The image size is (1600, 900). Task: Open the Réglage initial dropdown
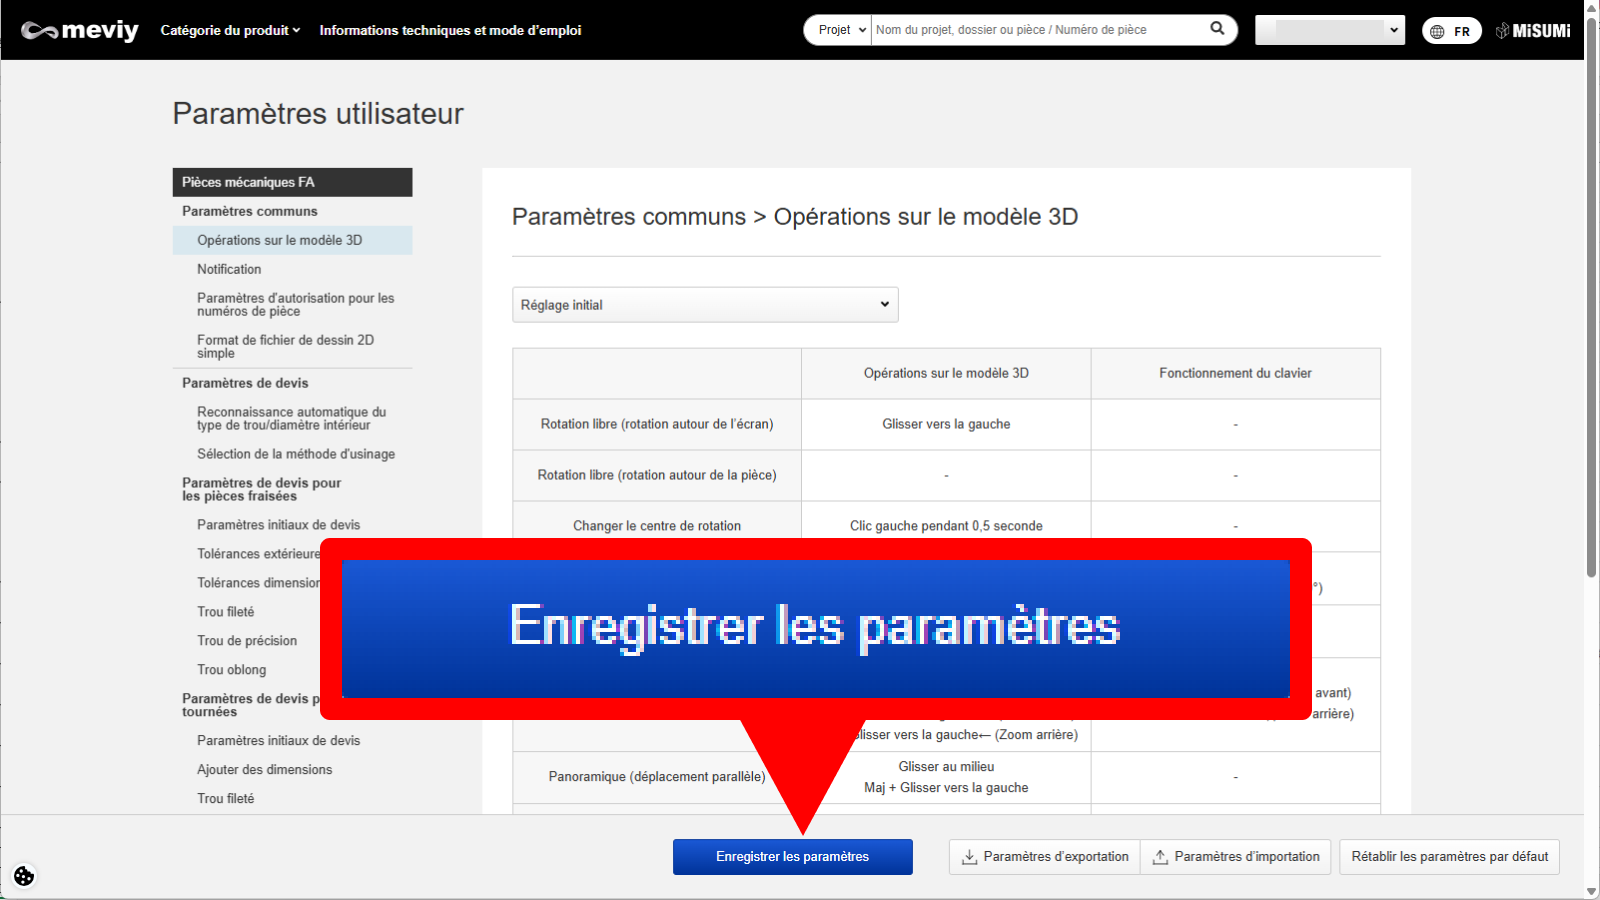pyautogui.click(x=705, y=305)
